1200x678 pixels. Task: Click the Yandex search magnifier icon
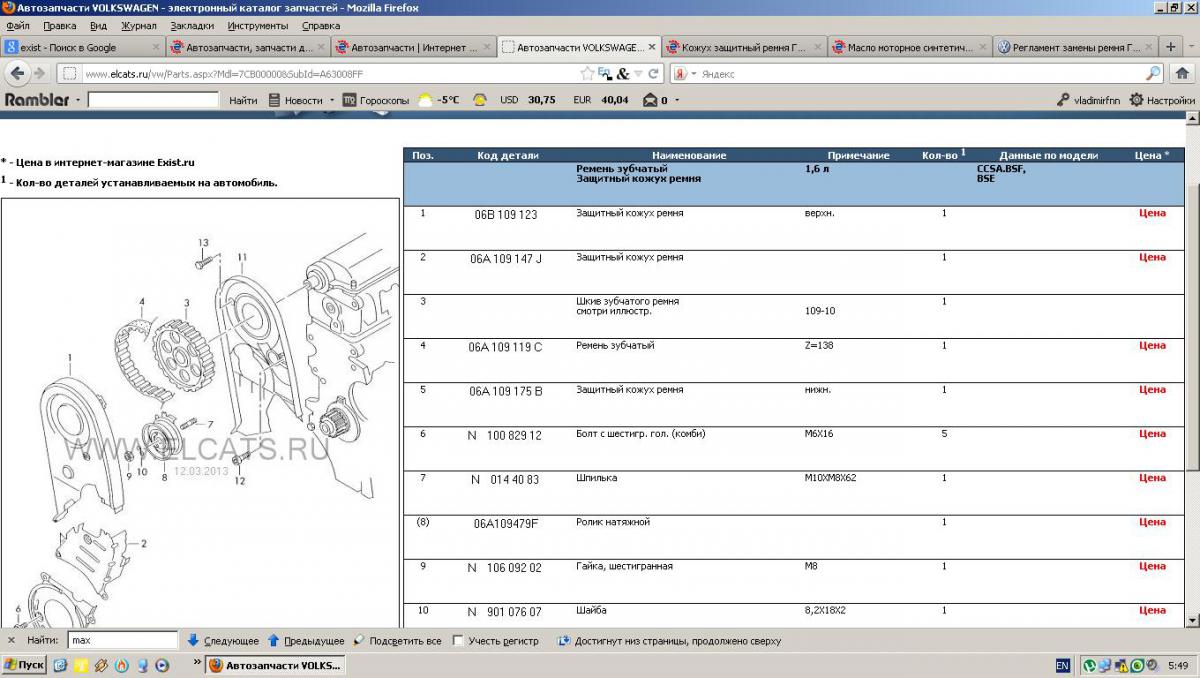(x=1153, y=73)
